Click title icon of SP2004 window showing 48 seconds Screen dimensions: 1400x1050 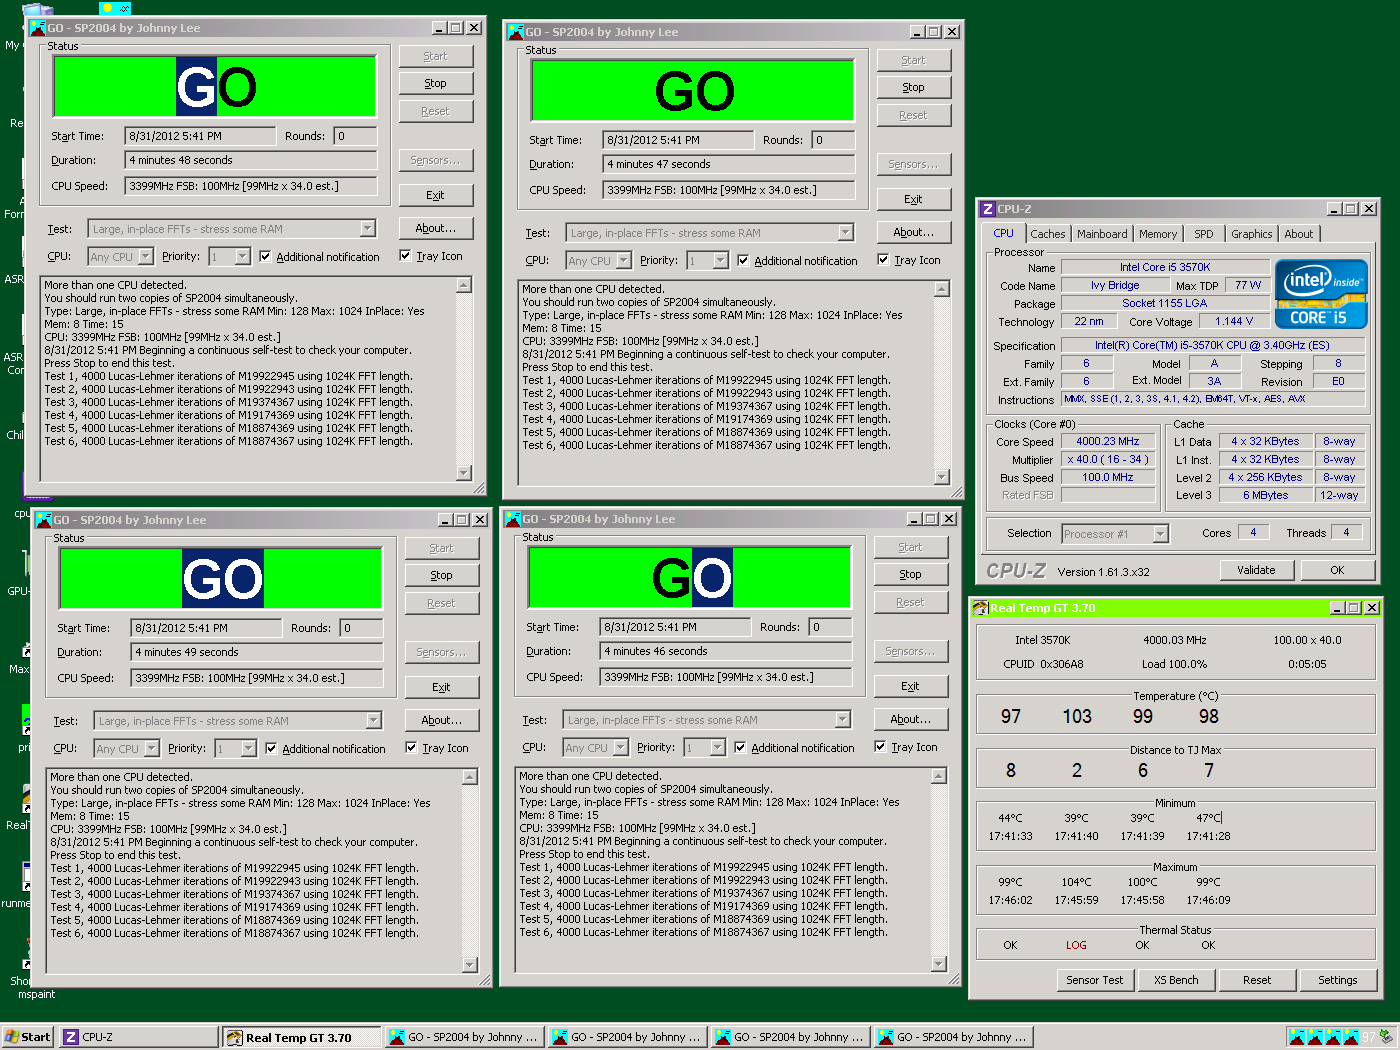coord(38,28)
